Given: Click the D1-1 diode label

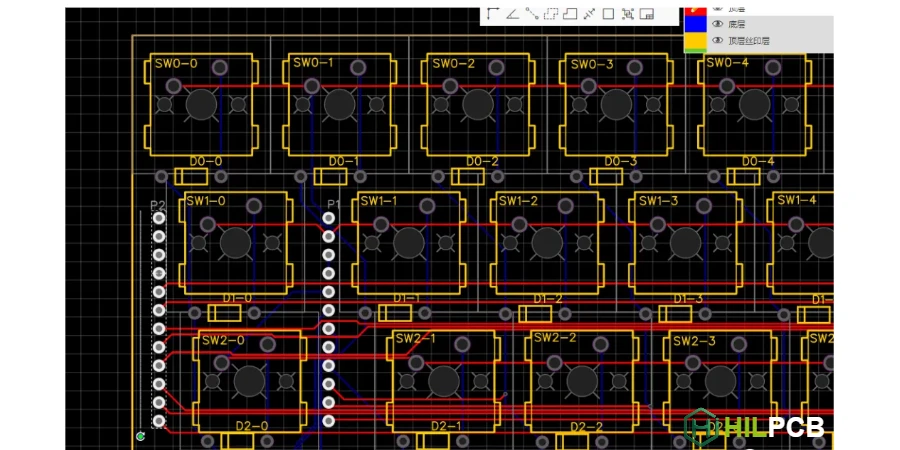Looking at the screenshot, I should pos(406,298).
